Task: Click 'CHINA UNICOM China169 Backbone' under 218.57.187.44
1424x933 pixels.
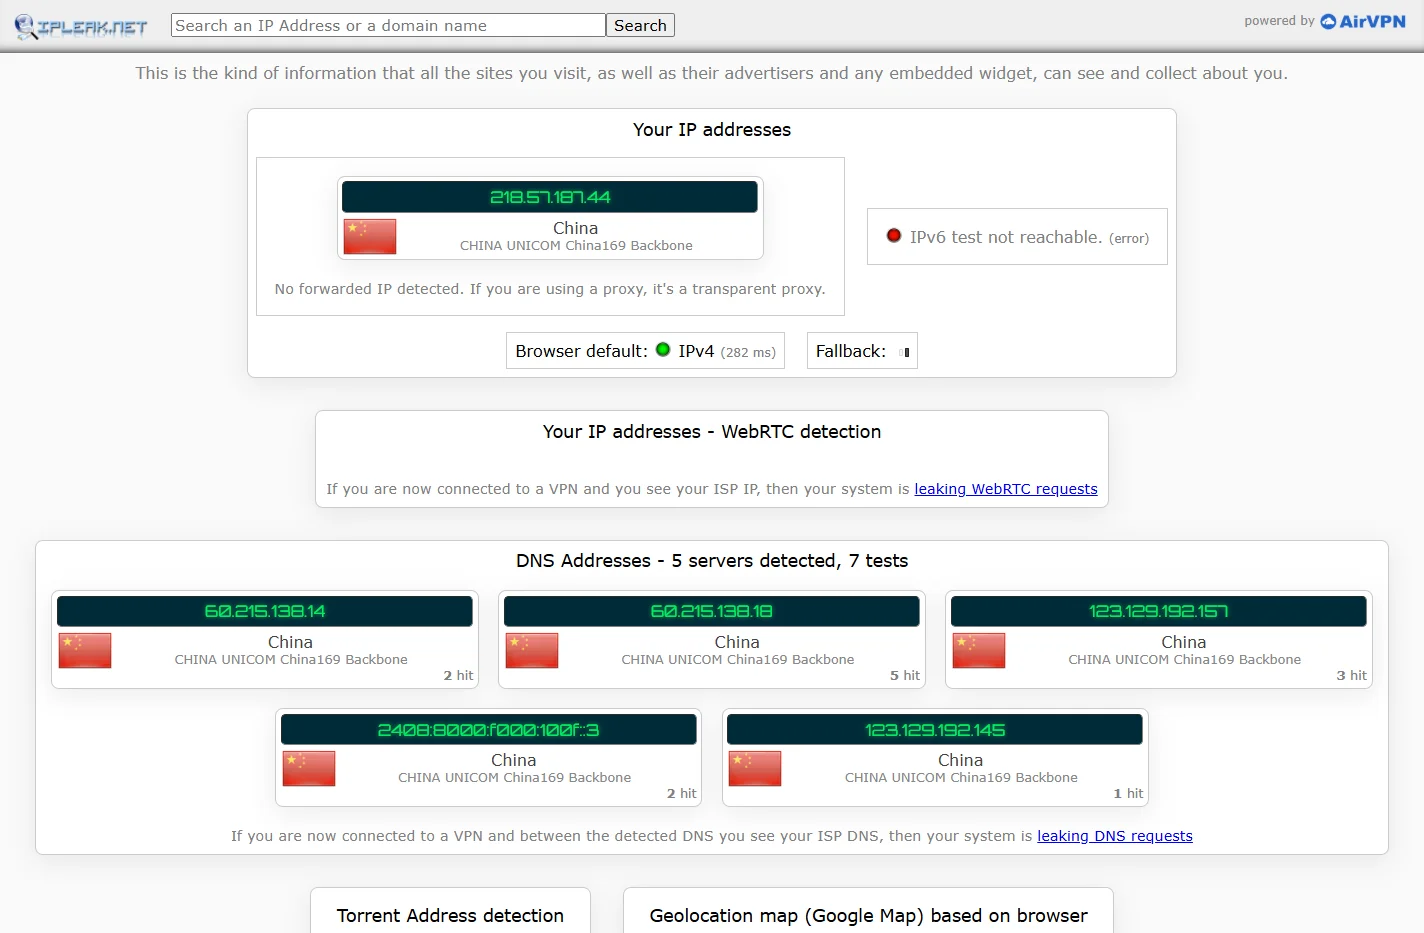Action: [576, 246]
